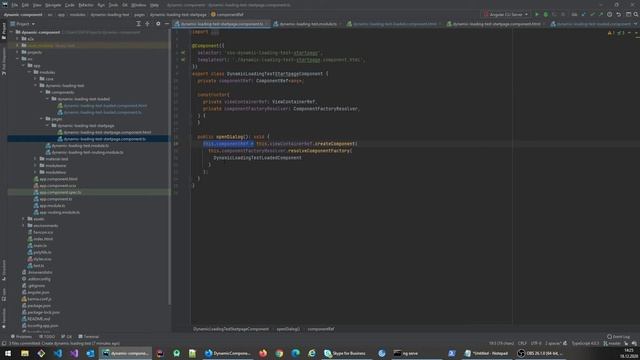Select karma.conf.js in the project tree
Image resolution: width=640 pixels, height=360 pixels.
36,299
